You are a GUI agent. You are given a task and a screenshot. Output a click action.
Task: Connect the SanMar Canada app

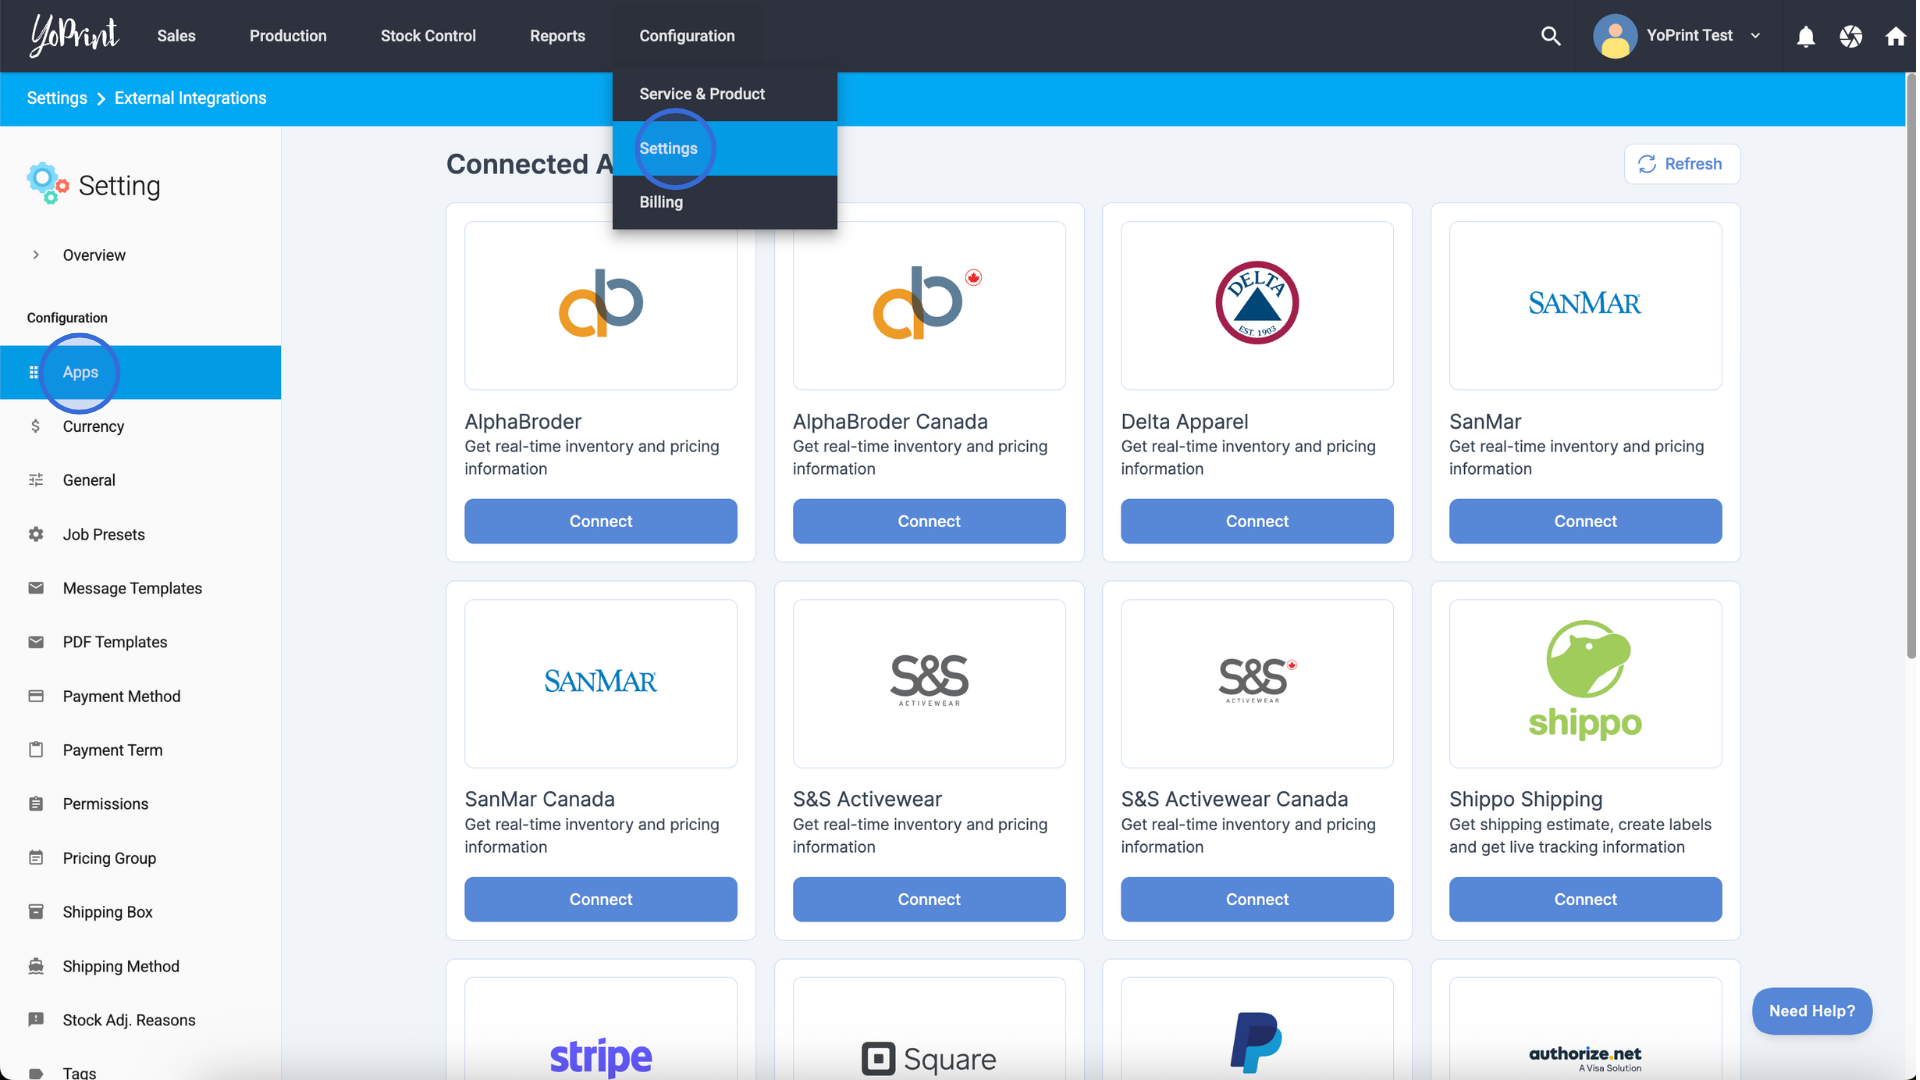click(601, 899)
